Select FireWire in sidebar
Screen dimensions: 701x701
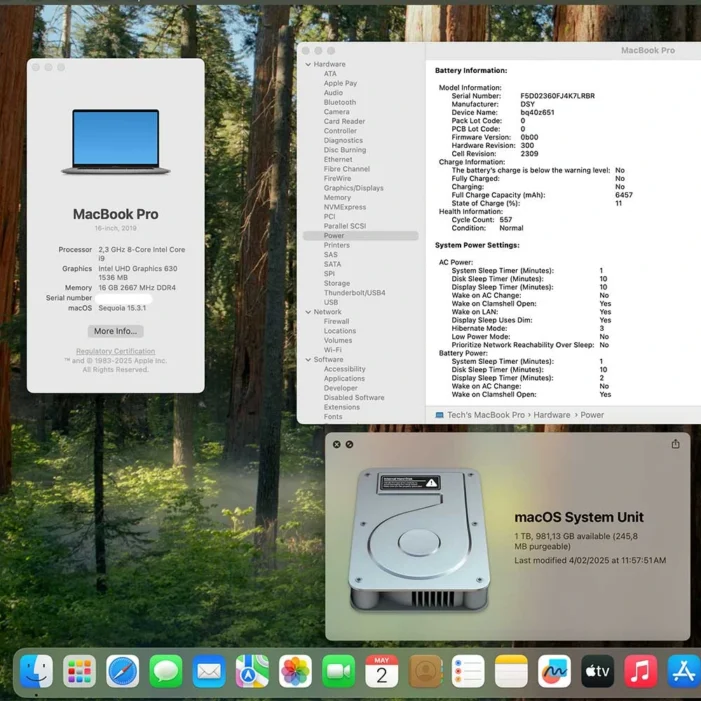338,178
